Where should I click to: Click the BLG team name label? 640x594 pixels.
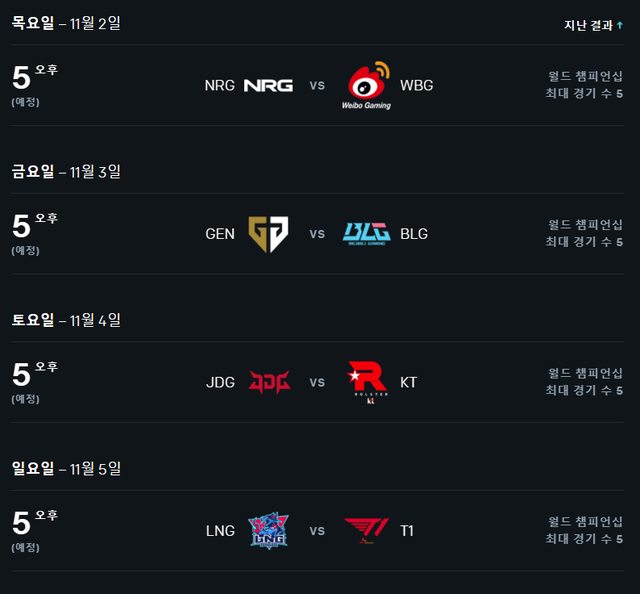click(x=413, y=234)
